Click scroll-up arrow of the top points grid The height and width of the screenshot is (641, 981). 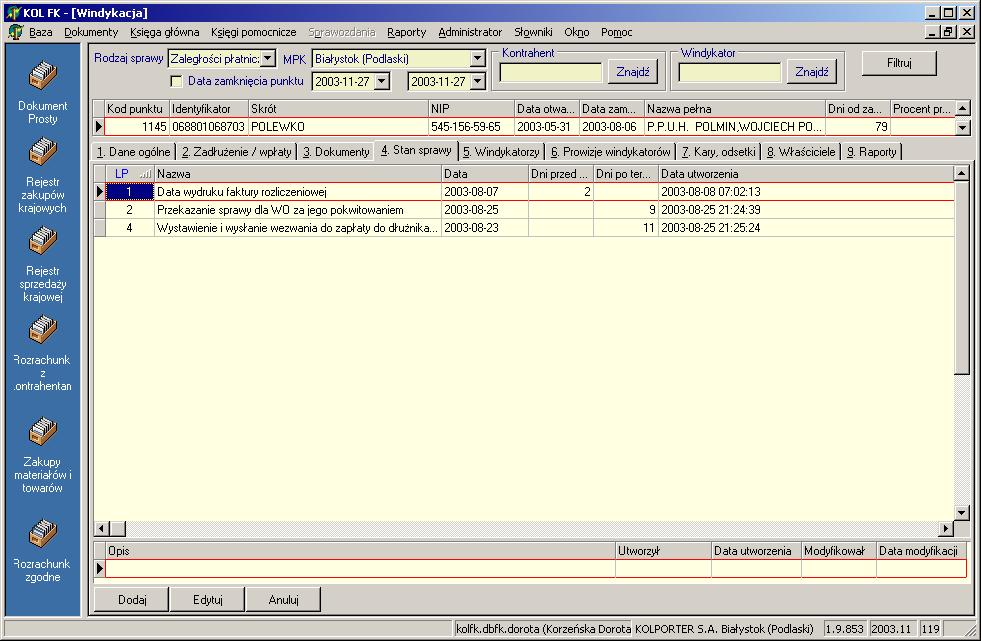point(963,108)
